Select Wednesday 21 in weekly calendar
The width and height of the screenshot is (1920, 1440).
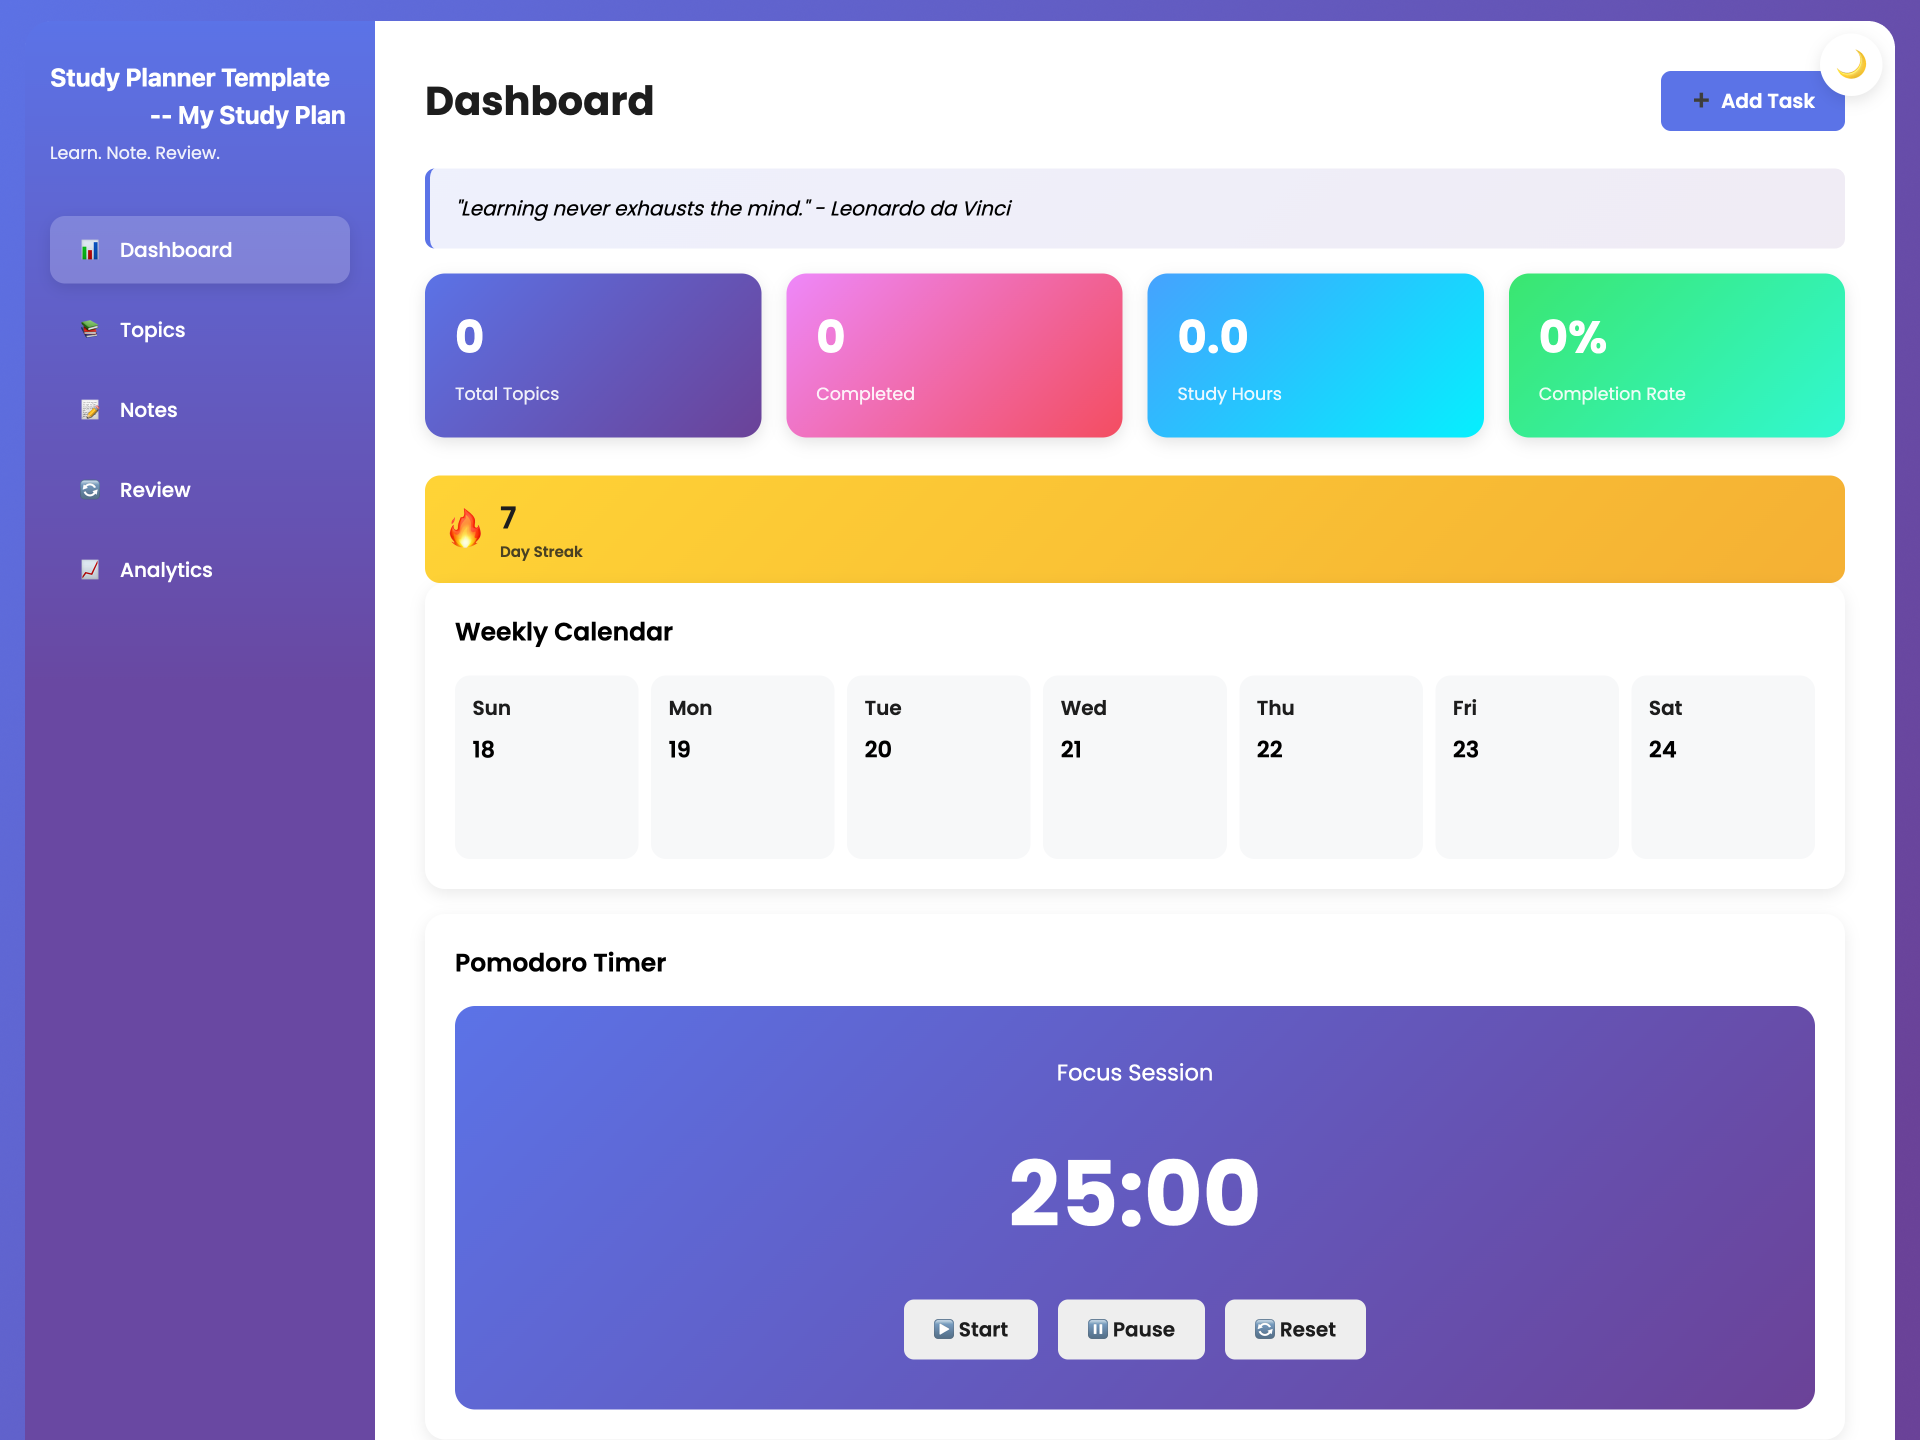click(x=1134, y=766)
